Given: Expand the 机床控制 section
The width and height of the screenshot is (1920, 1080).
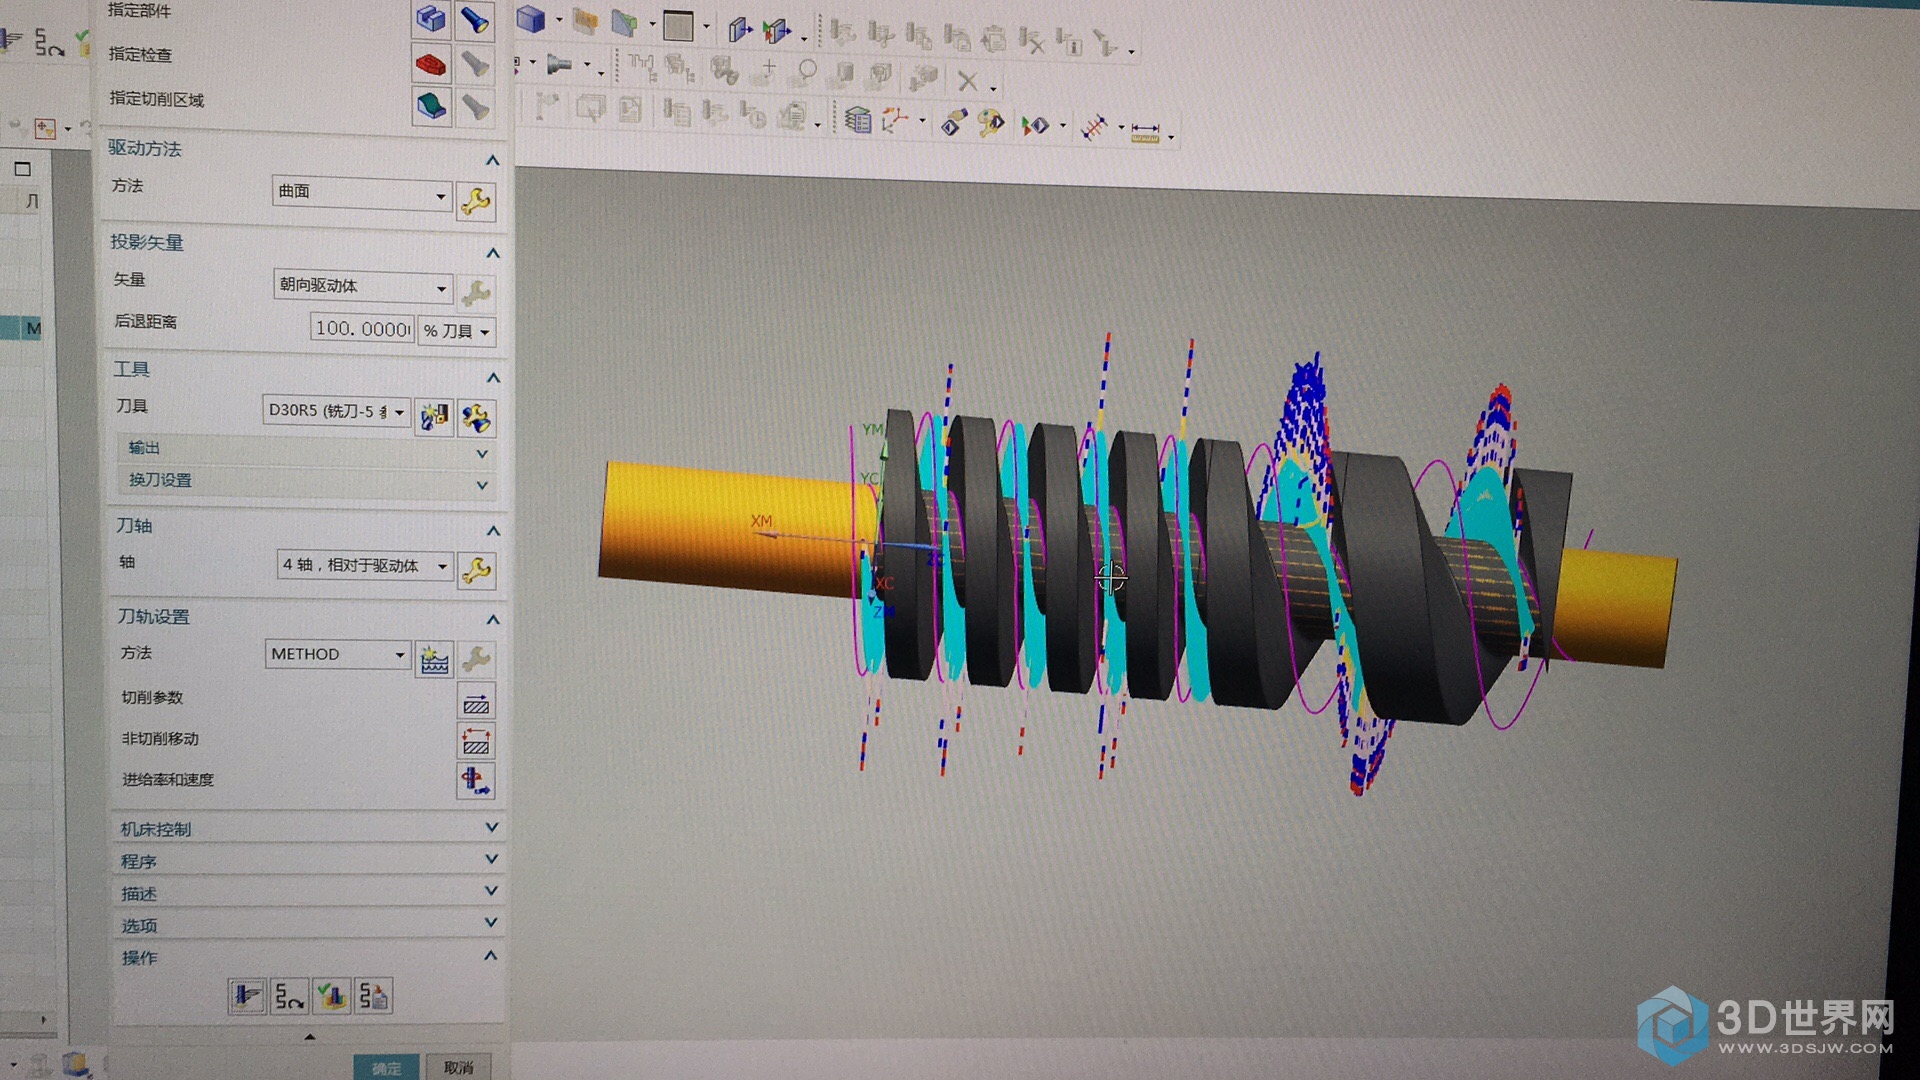Looking at the screenshot, I should click(492, 827).
